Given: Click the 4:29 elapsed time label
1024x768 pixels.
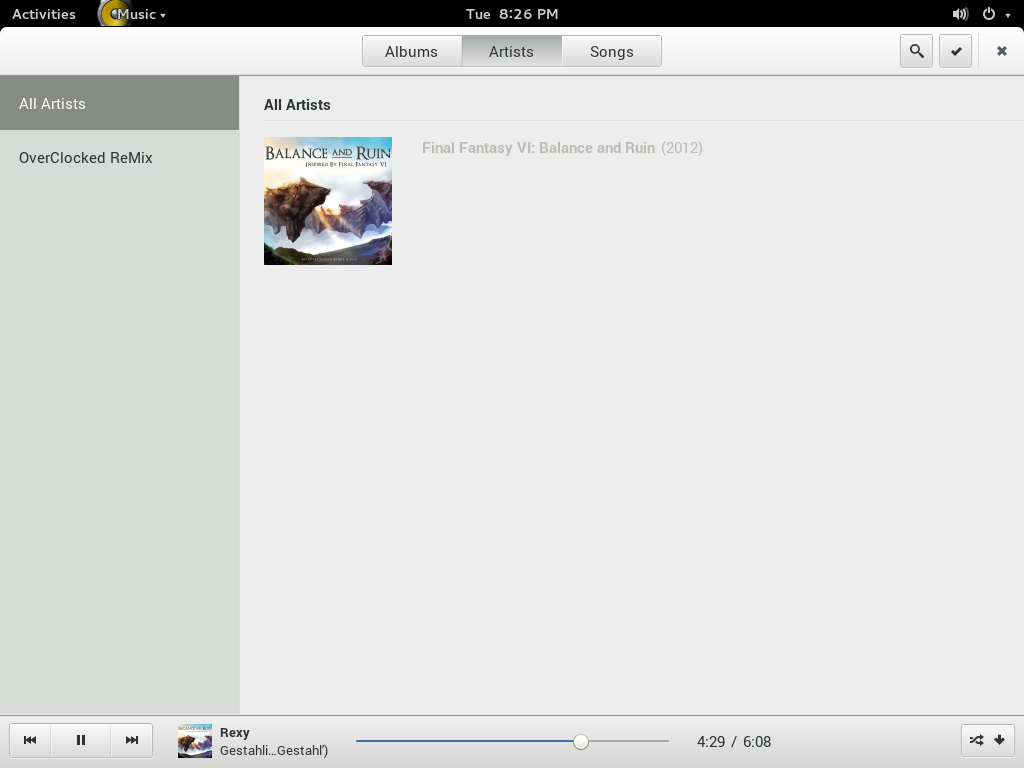Looking at the screenshot, I should [x=711, y=742].
